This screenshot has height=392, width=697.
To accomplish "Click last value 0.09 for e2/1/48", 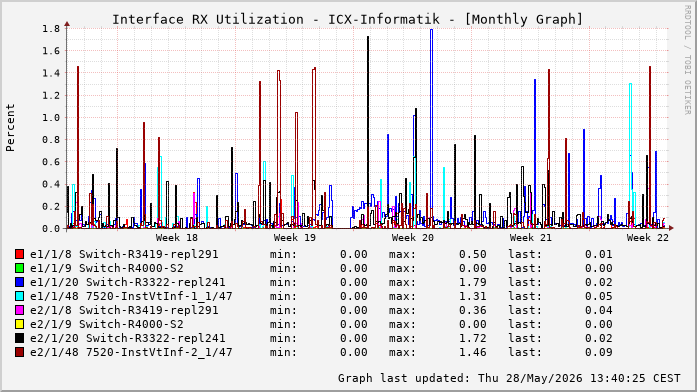I will point(598,352).
